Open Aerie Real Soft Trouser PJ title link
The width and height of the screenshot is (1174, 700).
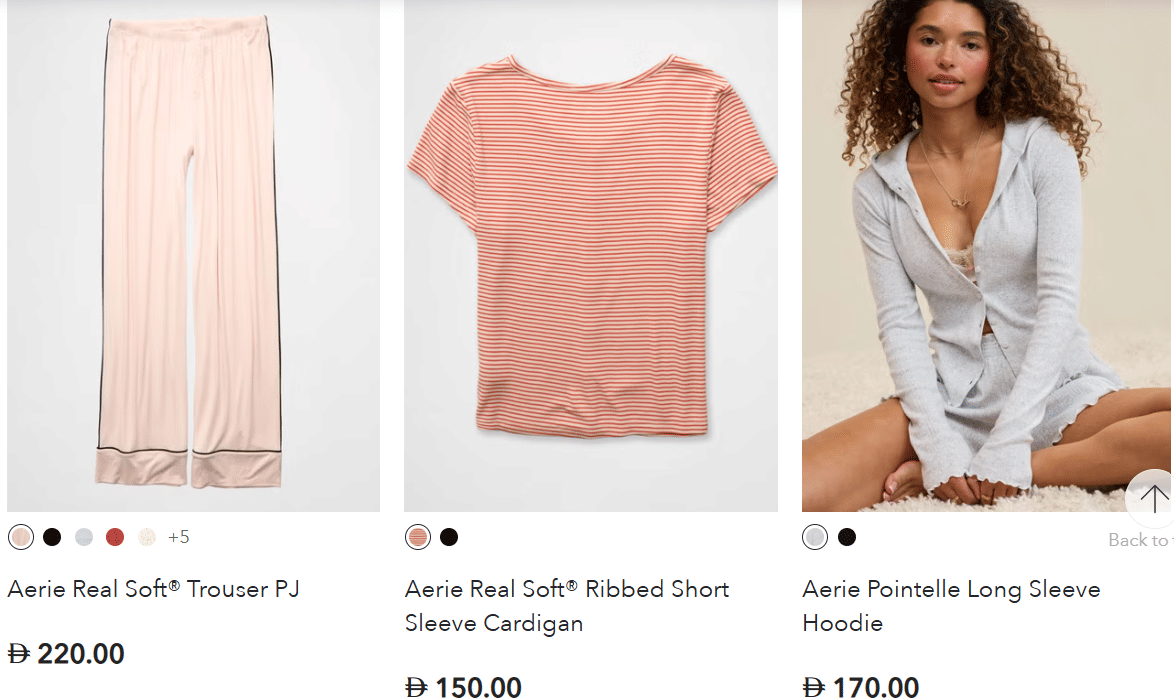click(154, 589)
